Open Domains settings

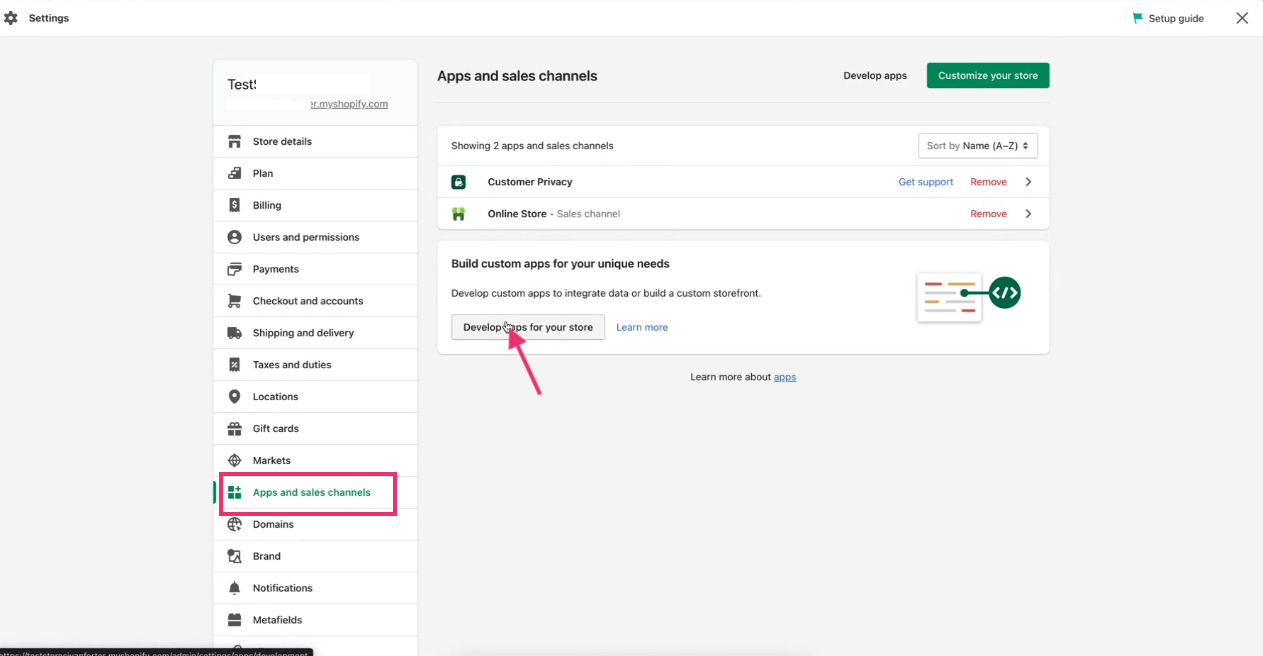pyautogui.click(x=315, y=524)
